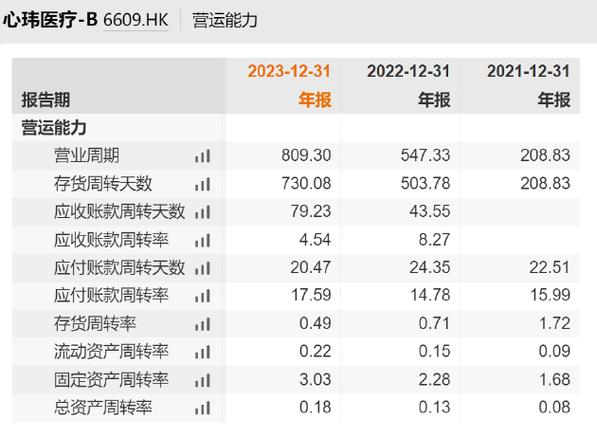The width and height of the screenshot is (597, 437).
Task: Open chart icon for 应付账款周转率 row
Action: coord(202,296)
